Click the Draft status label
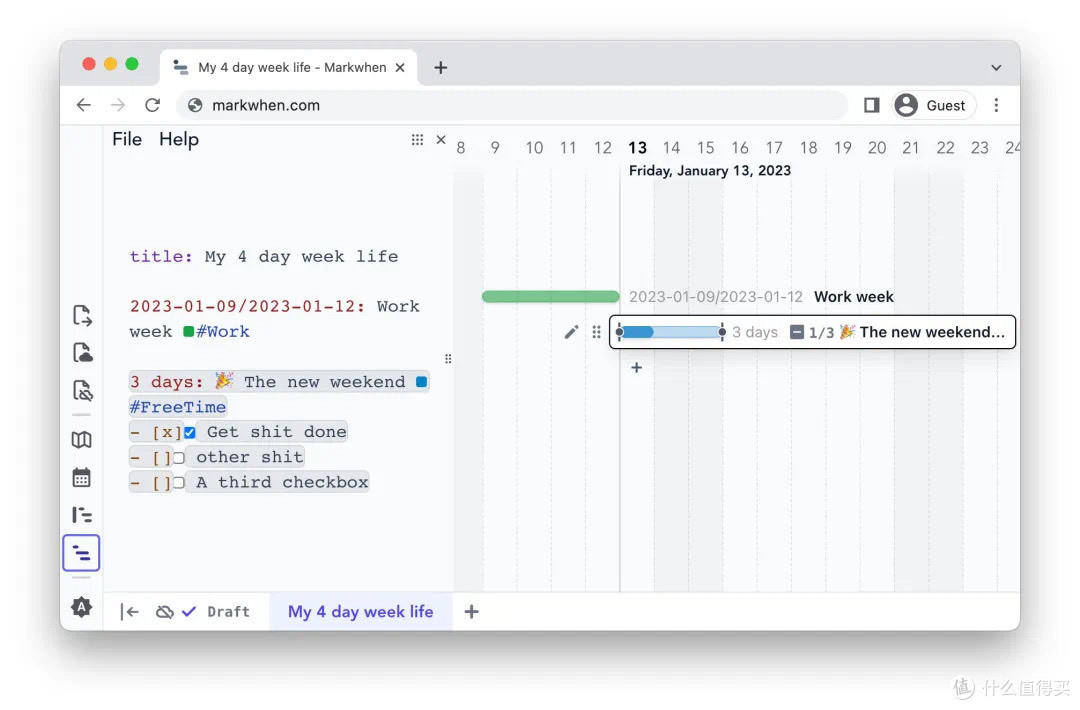The image size is (1080, 710). coord(228,612)
